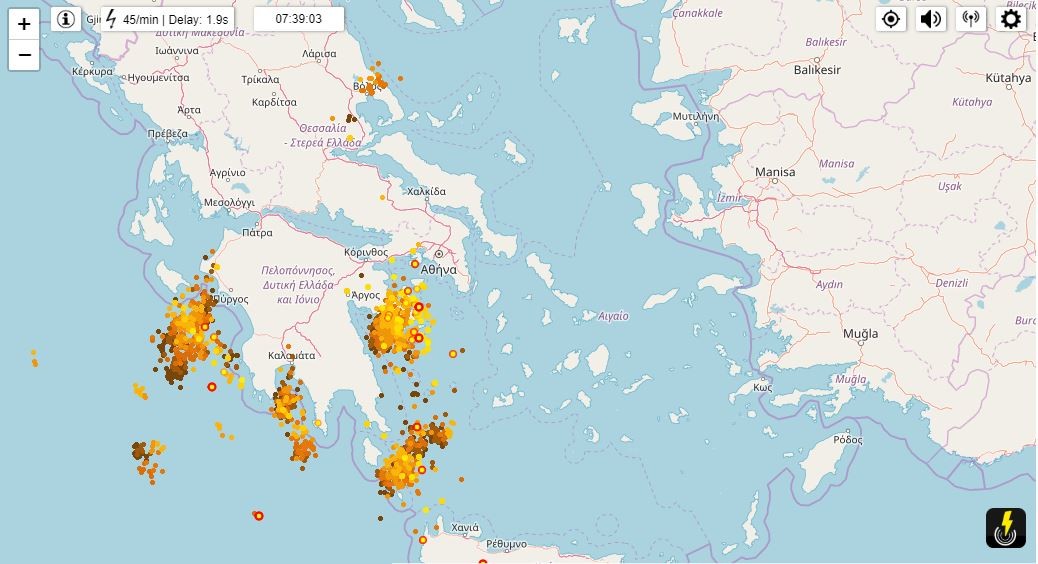
Task: Click the black Balıkesir city label
Action: coord(818,70)
